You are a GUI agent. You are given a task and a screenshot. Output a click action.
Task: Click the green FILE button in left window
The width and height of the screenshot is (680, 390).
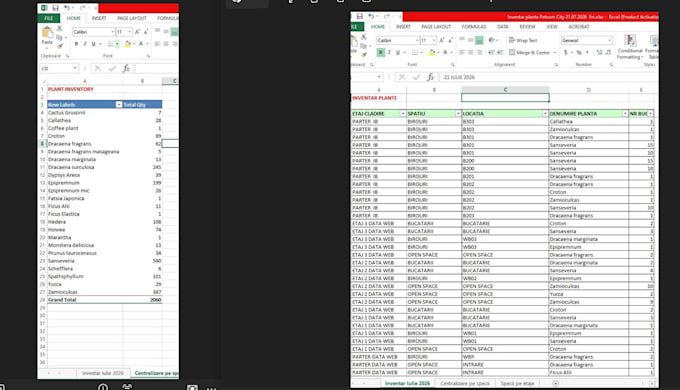coord(49,18)
